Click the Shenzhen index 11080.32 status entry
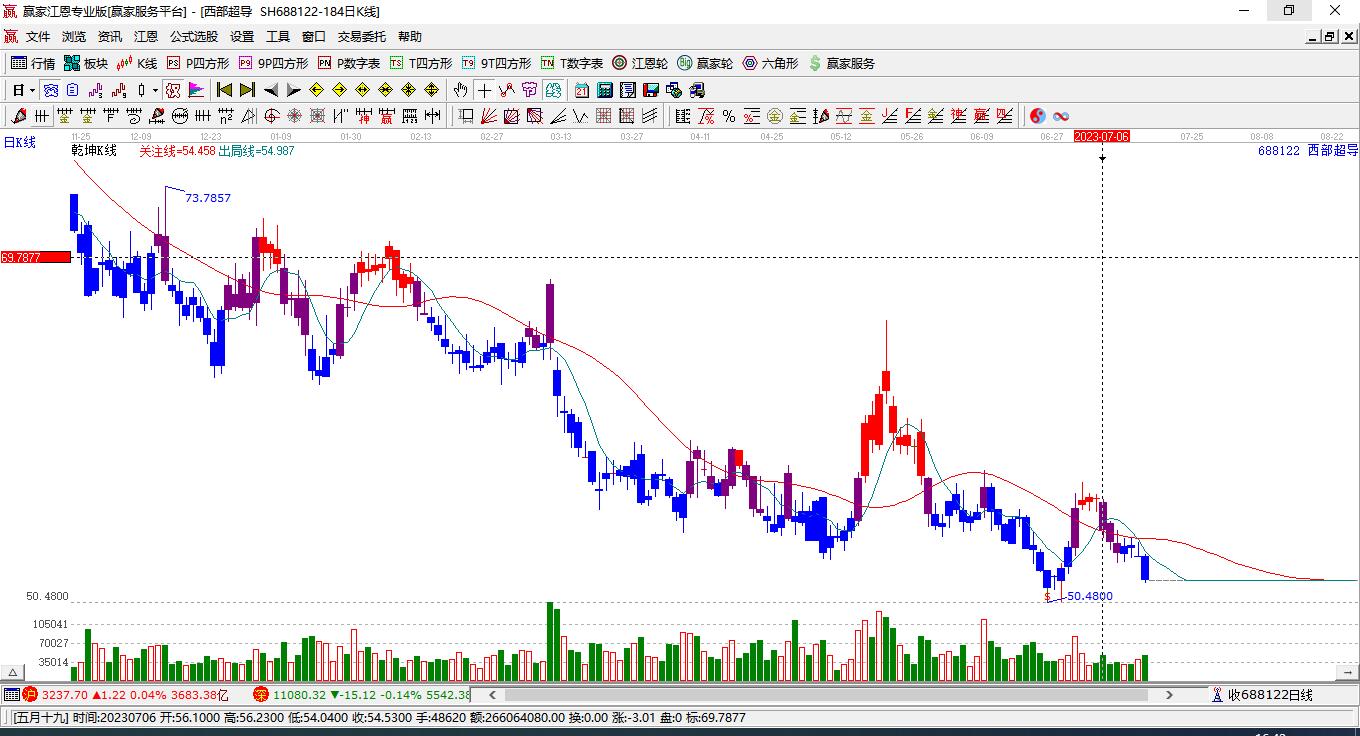Screen dimensions: 1360x736 (x=361, y=695)
